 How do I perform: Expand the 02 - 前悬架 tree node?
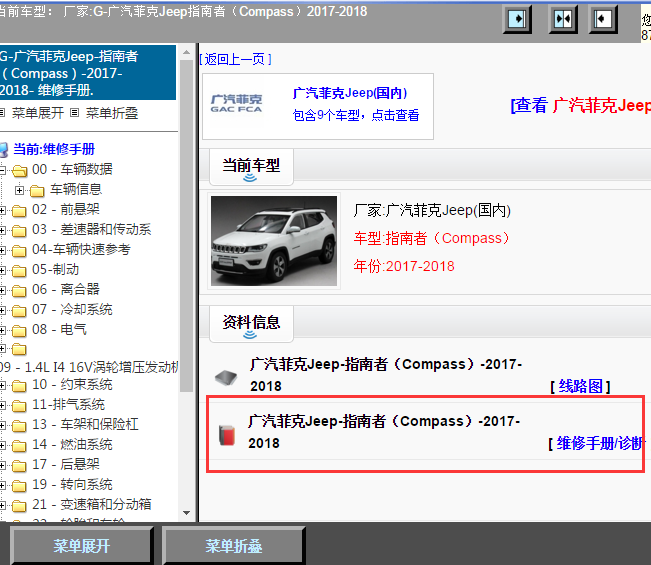[x=2, y=210]
